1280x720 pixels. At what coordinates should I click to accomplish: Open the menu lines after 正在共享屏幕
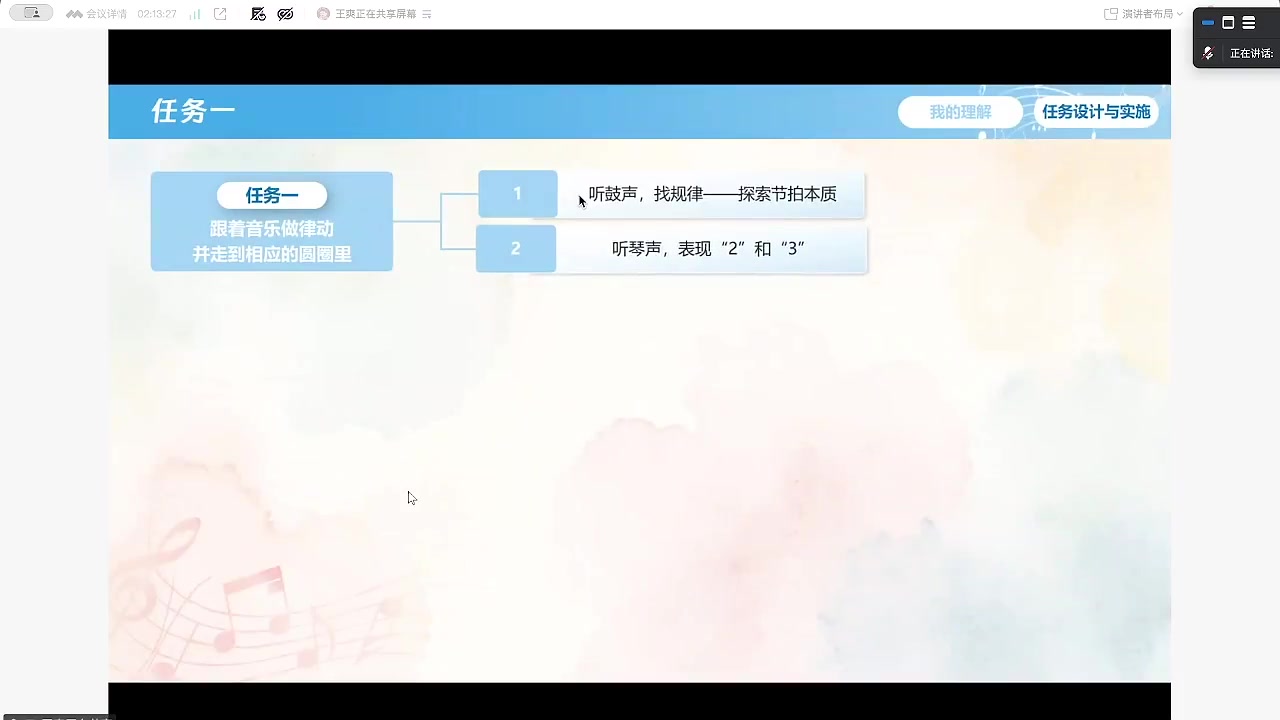[x=427, y=14]
